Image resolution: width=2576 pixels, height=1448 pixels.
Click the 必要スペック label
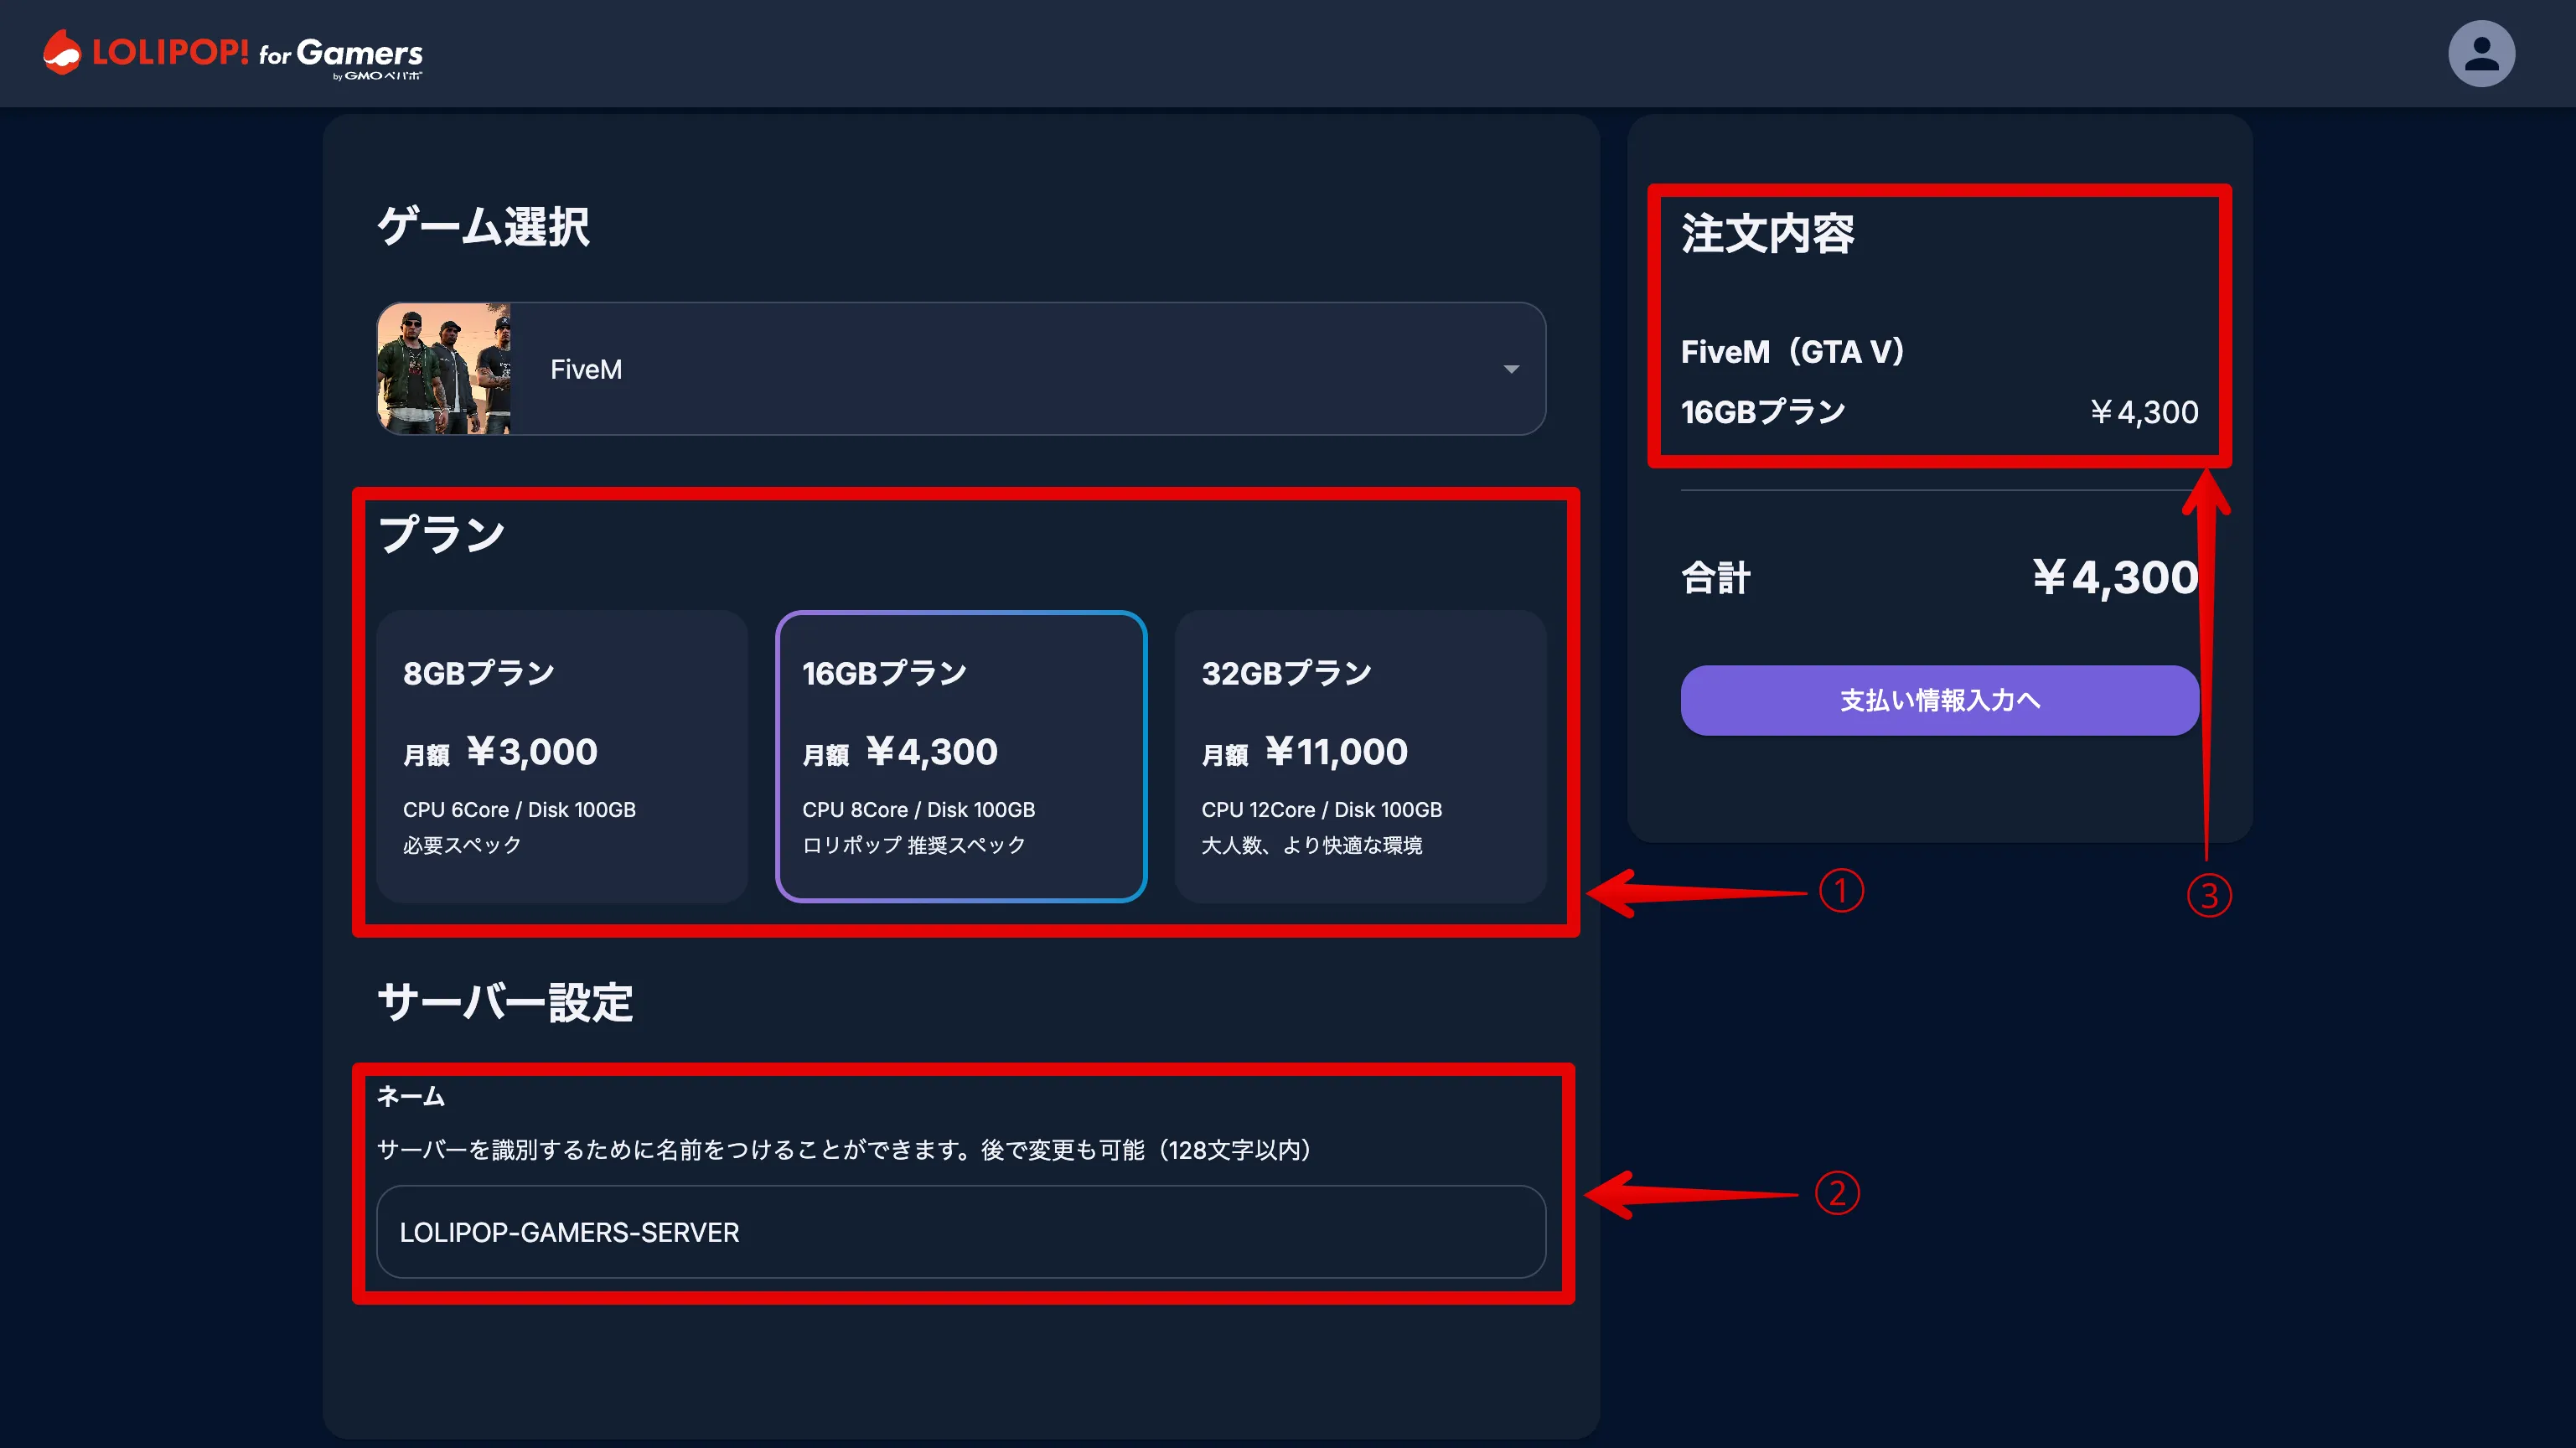click(462, 846)
